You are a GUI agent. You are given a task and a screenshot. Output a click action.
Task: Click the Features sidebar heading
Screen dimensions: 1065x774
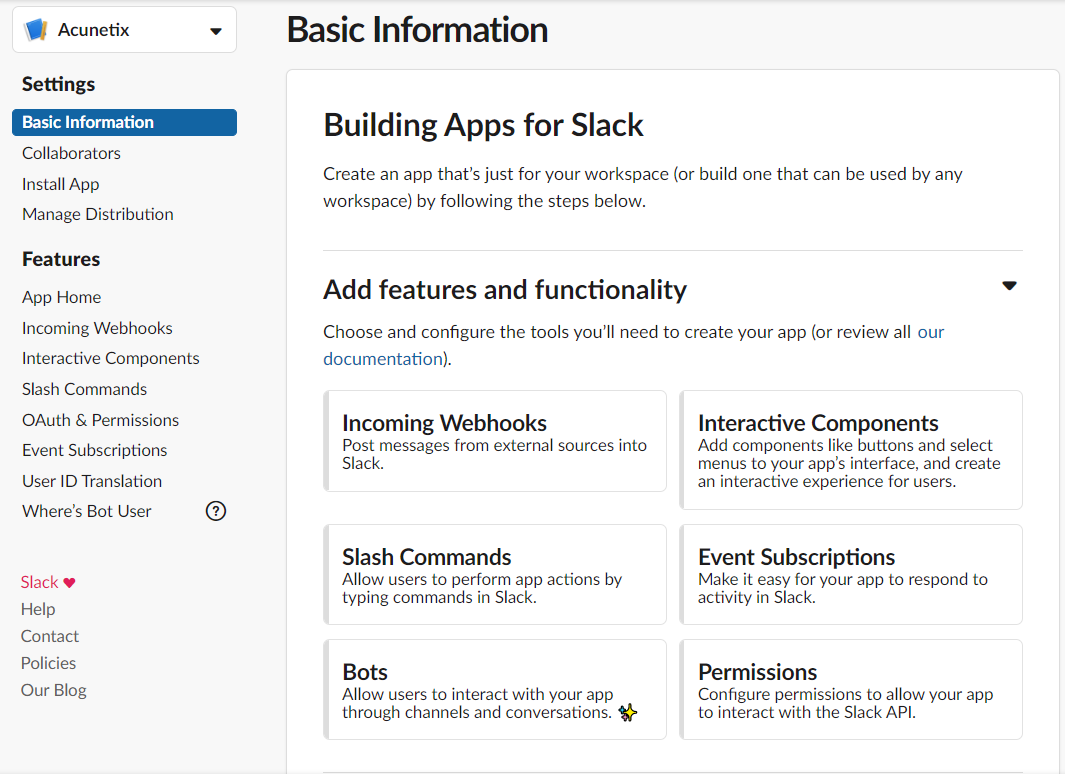tap(61, 259)
